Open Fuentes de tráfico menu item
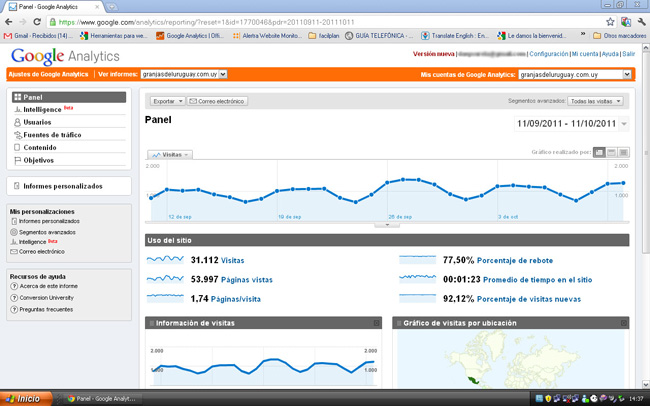Viewport: 650px width, 406px height. (69, 135)
